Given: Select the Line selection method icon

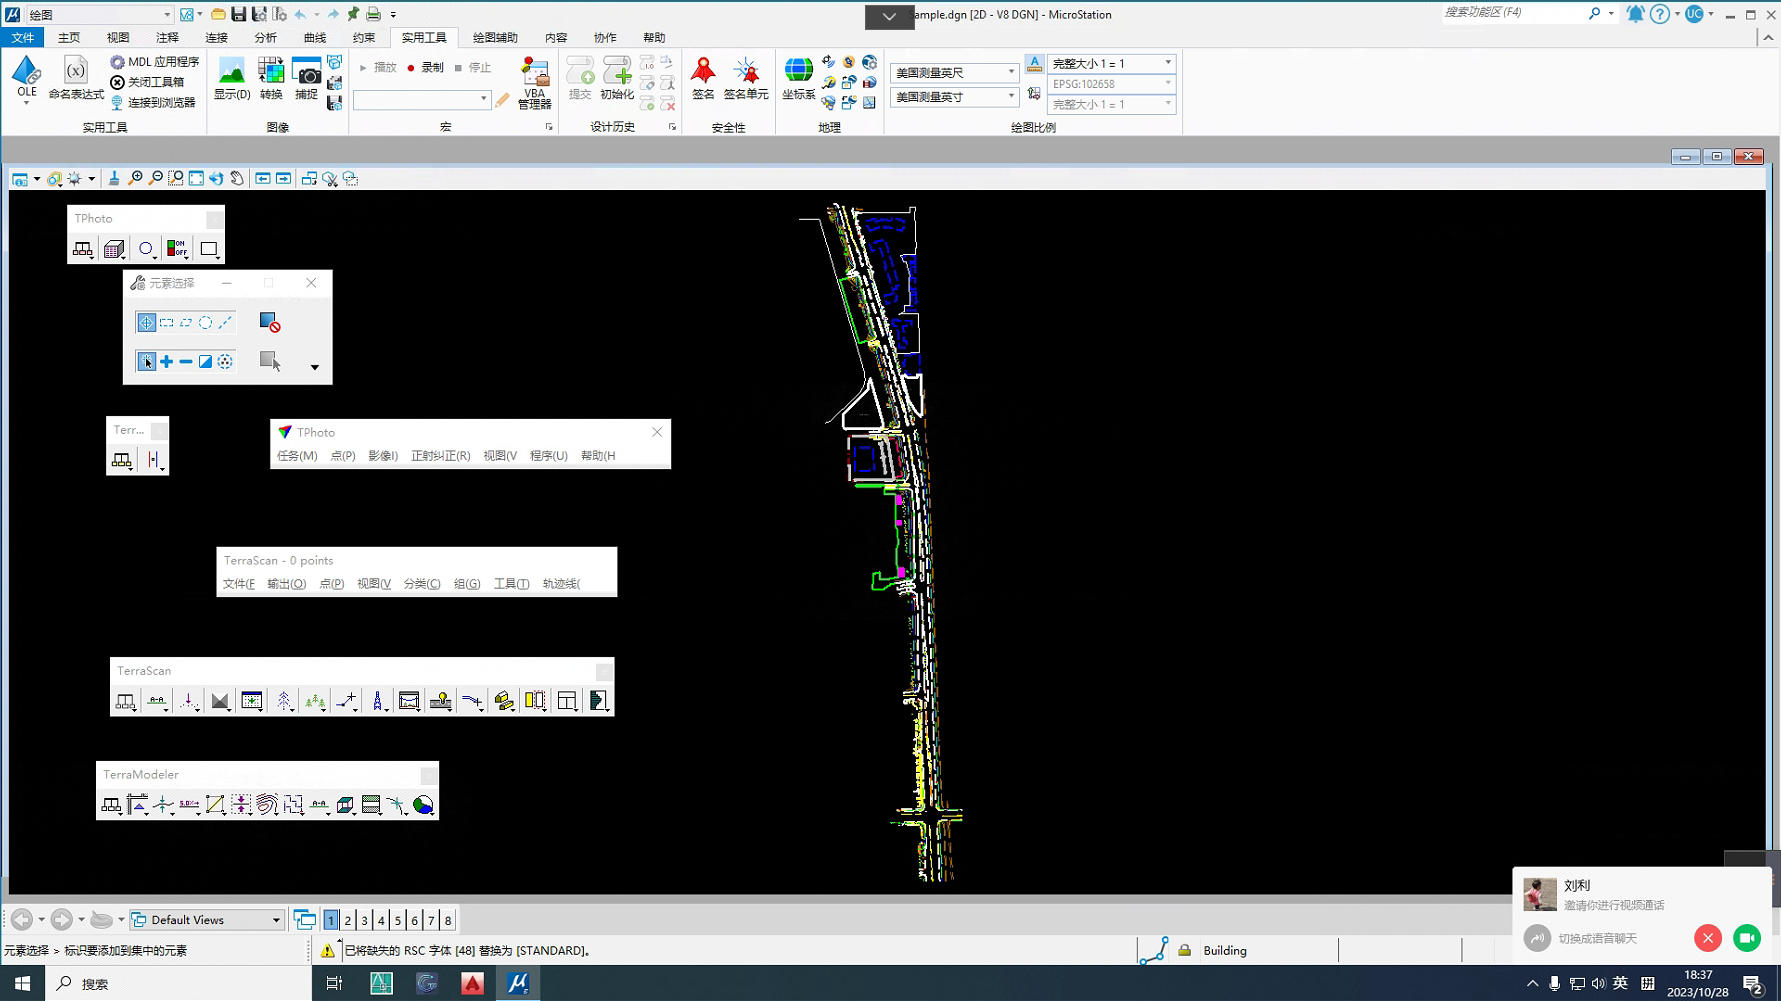Looking at the screenshot, I should click(225, 322).
